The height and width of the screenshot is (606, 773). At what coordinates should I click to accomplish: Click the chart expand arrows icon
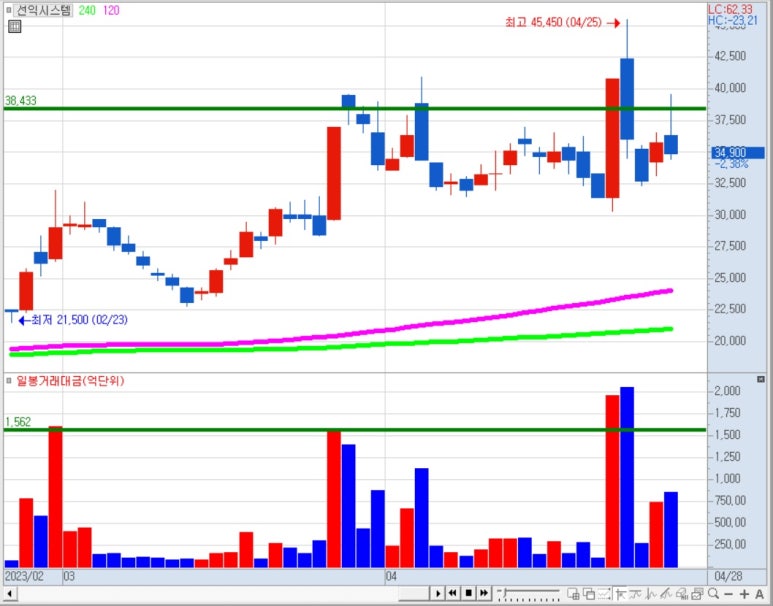point(604,594)
